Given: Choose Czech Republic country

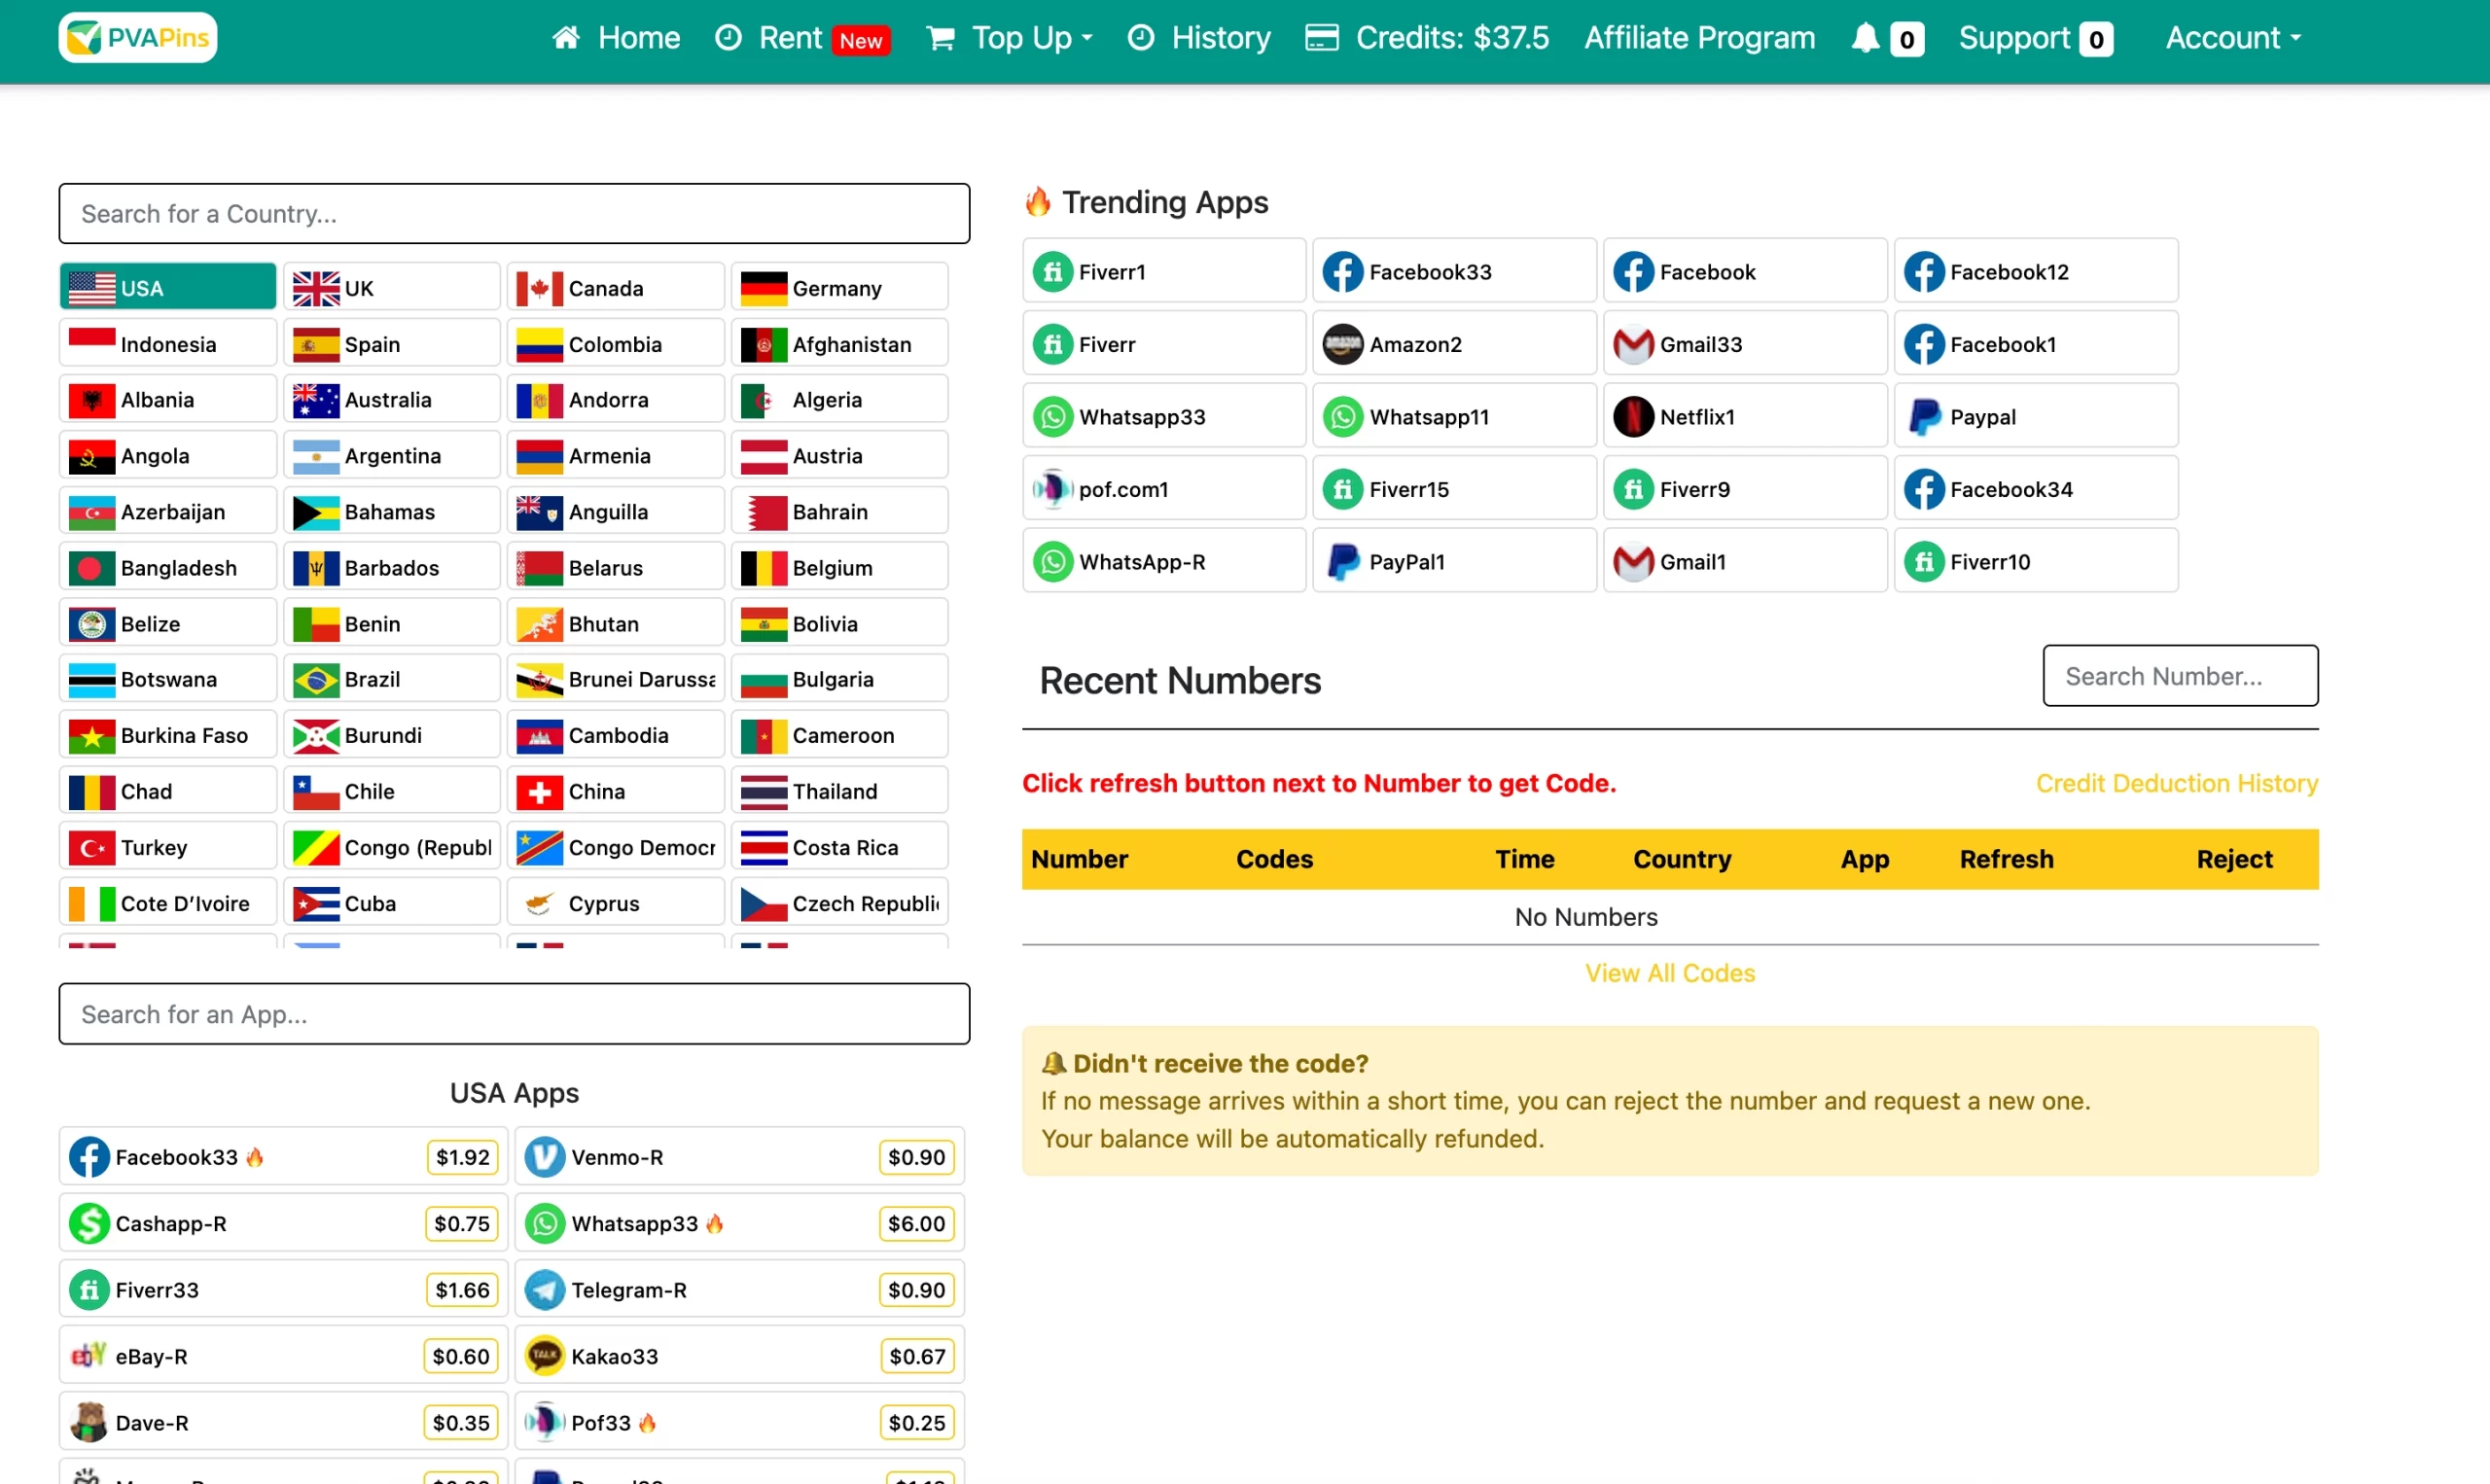Looking at the screenshot, I should coord(840,903).
